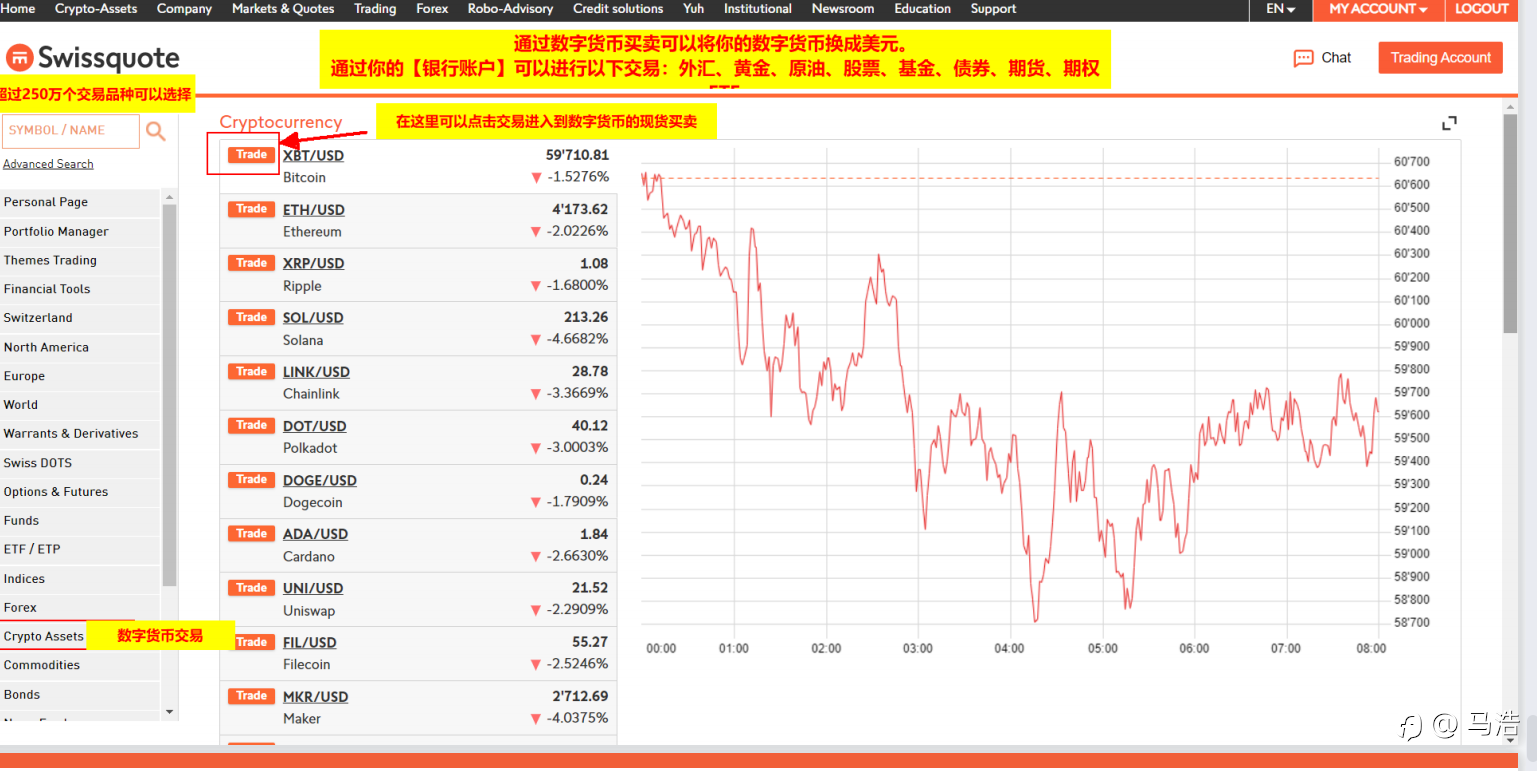
Task: Select North America in the sidebar
Action: 80,347
